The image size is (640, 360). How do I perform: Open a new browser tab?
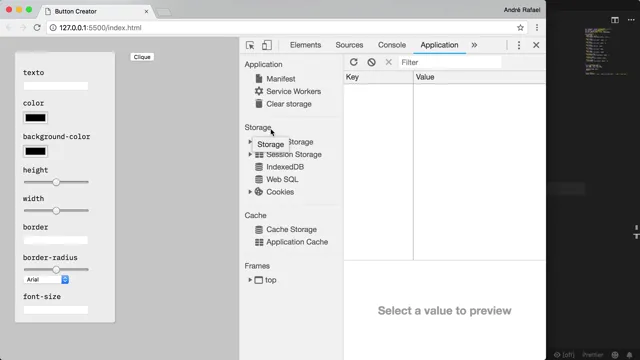pos(164,13)
